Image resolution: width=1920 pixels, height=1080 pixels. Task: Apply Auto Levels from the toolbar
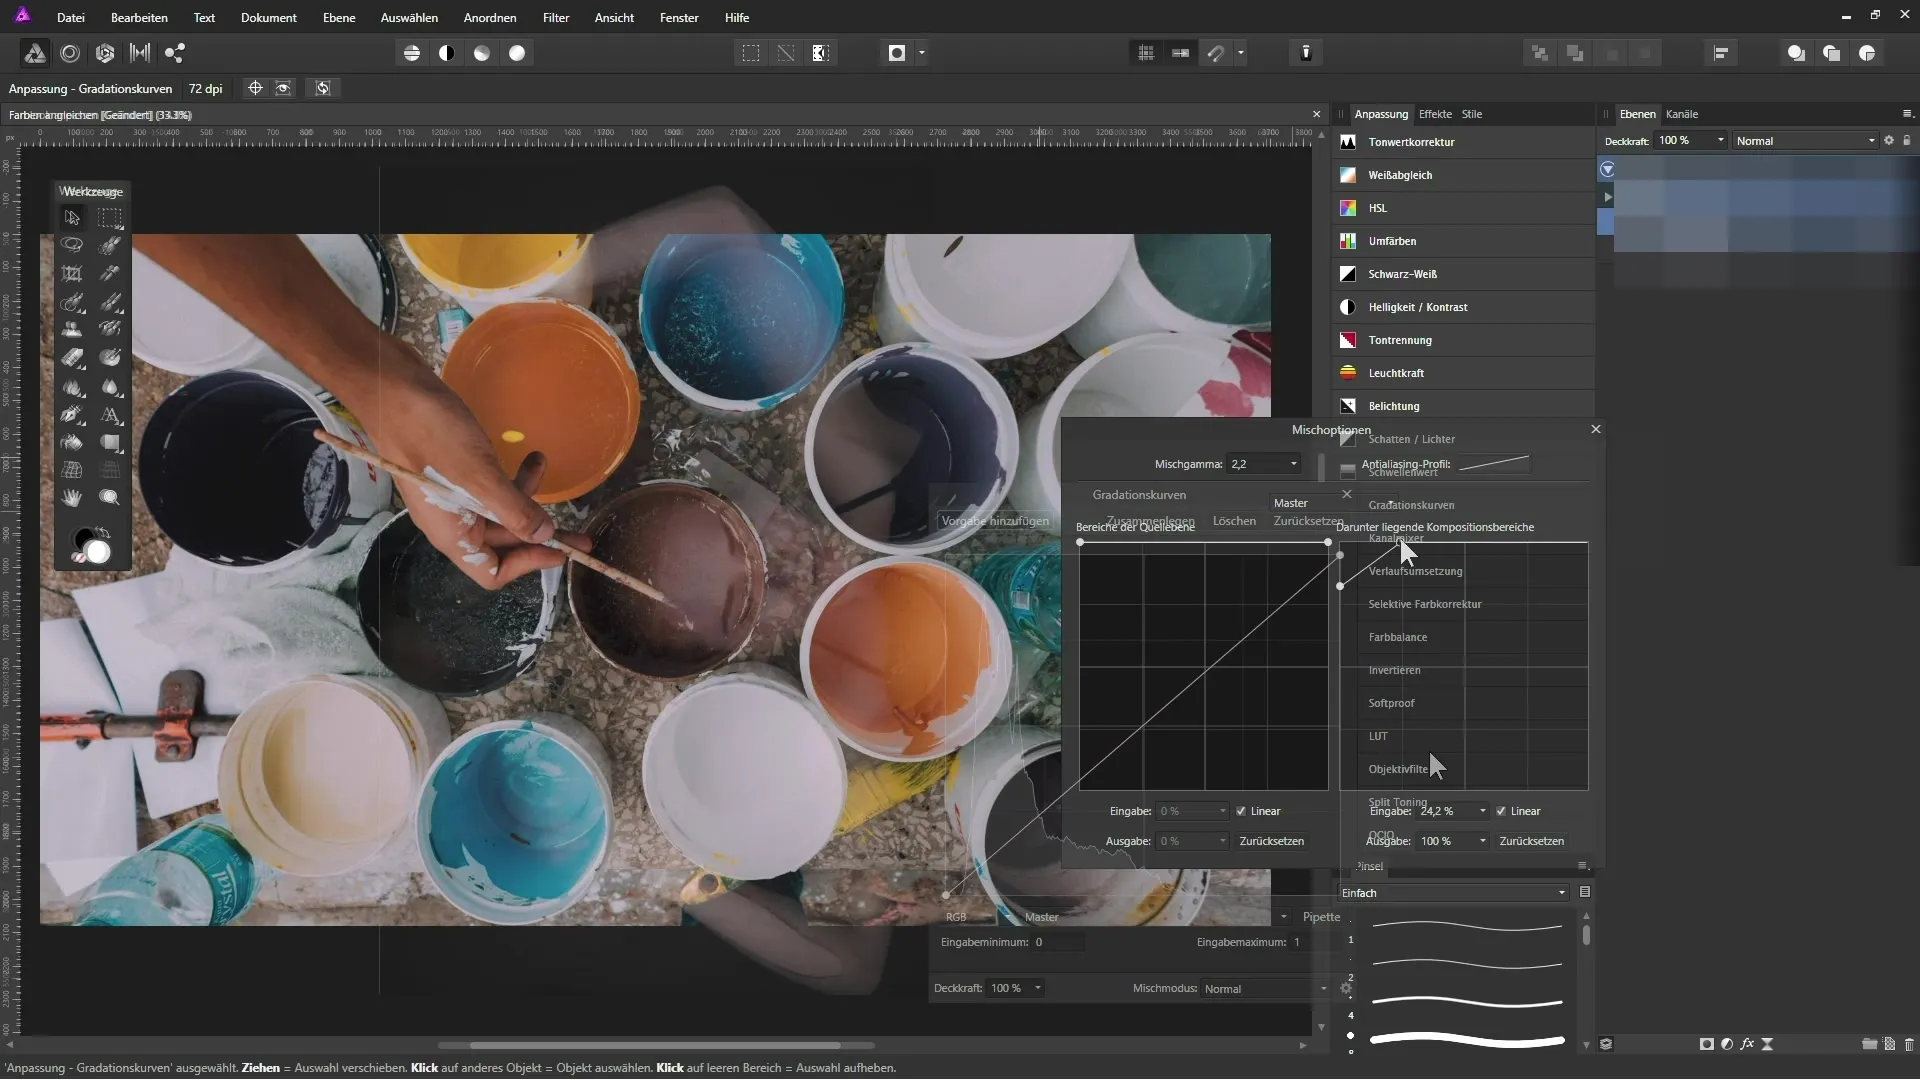pos(412,53)
